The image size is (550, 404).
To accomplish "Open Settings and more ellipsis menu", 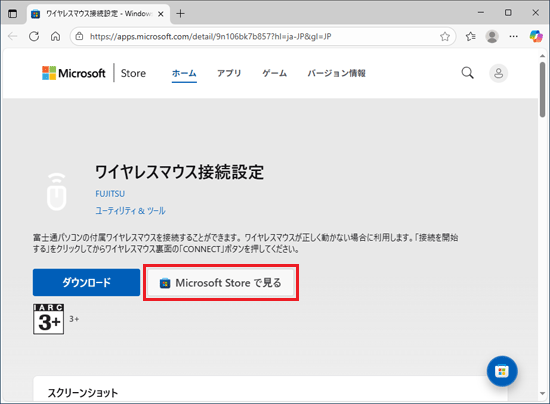I will (514, 36).
